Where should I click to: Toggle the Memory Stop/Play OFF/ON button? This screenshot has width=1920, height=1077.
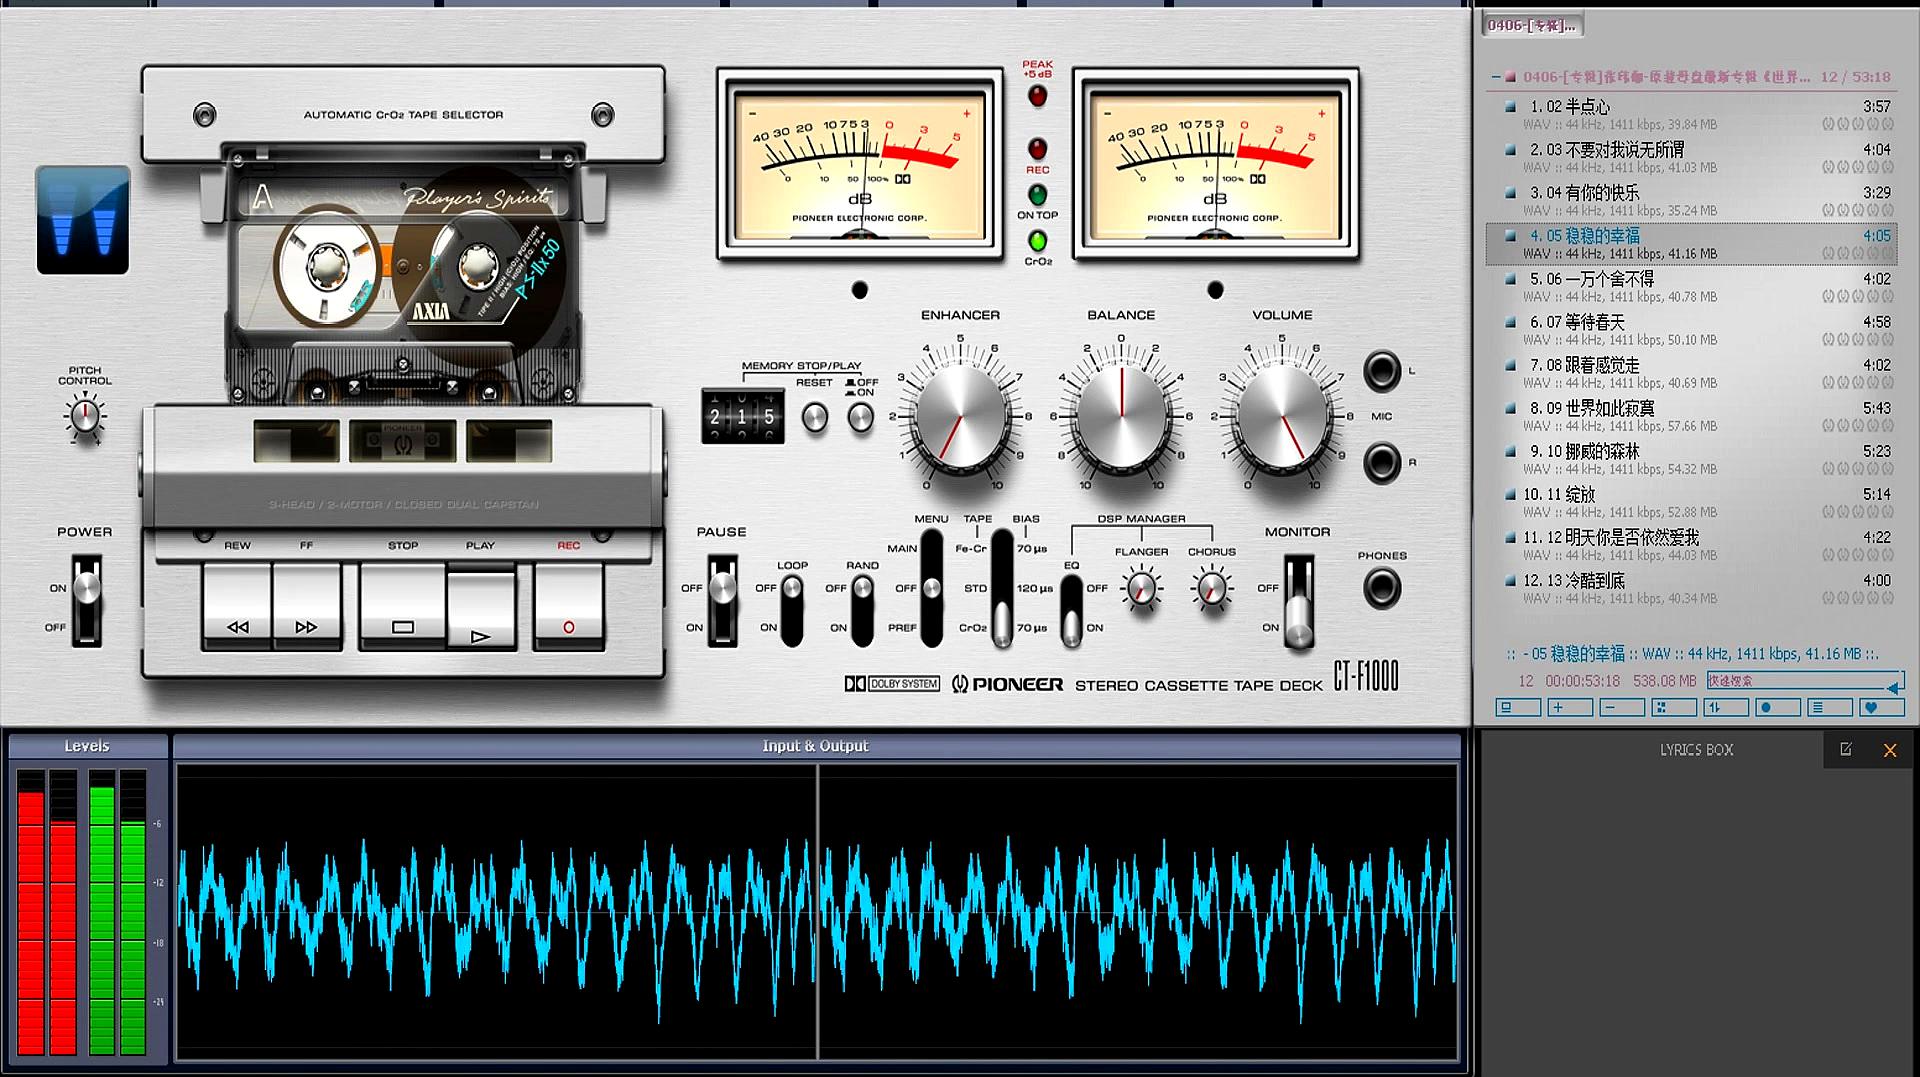click(x=860, y=417)
